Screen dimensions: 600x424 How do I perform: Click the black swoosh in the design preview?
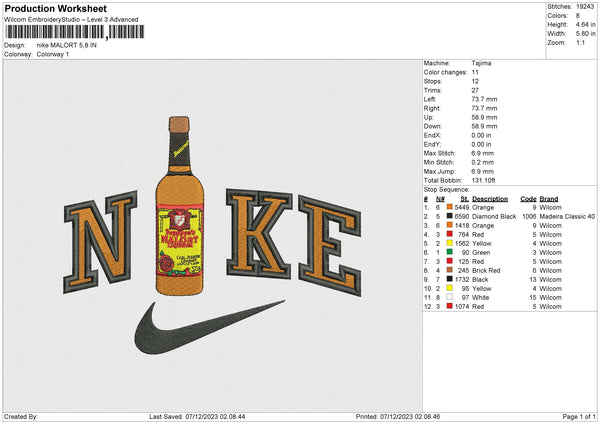pos(209,327)
